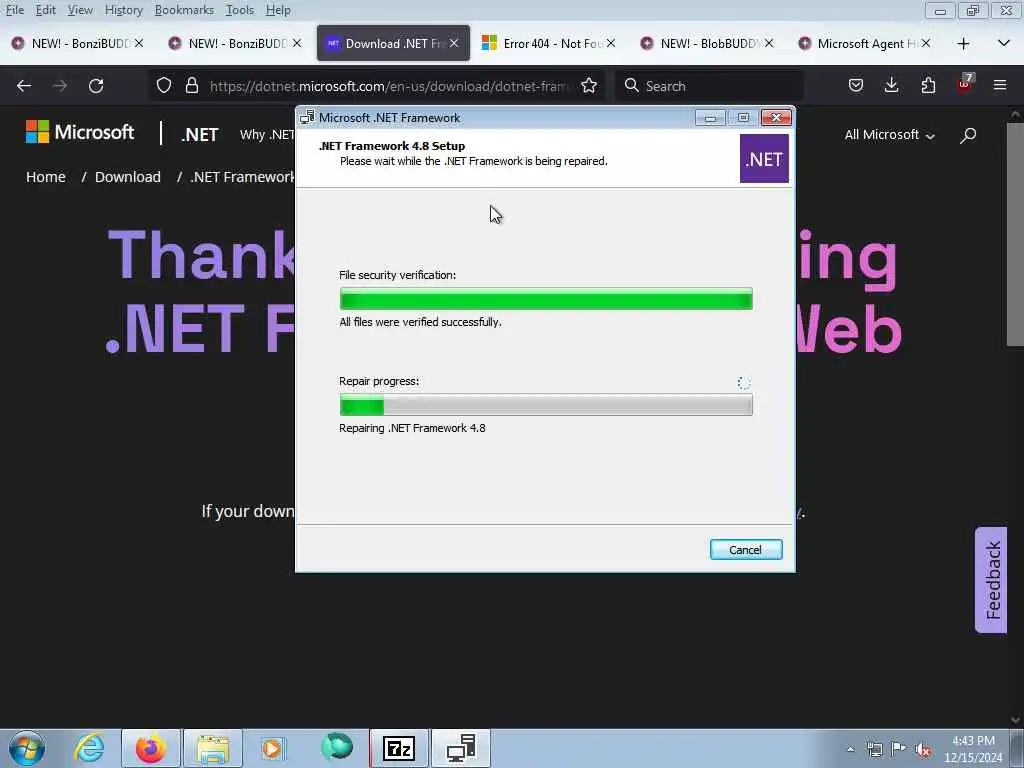The image size is (1024, 768).
Task: Open the site search magnifier icon
Action: [x=968, y=135]
